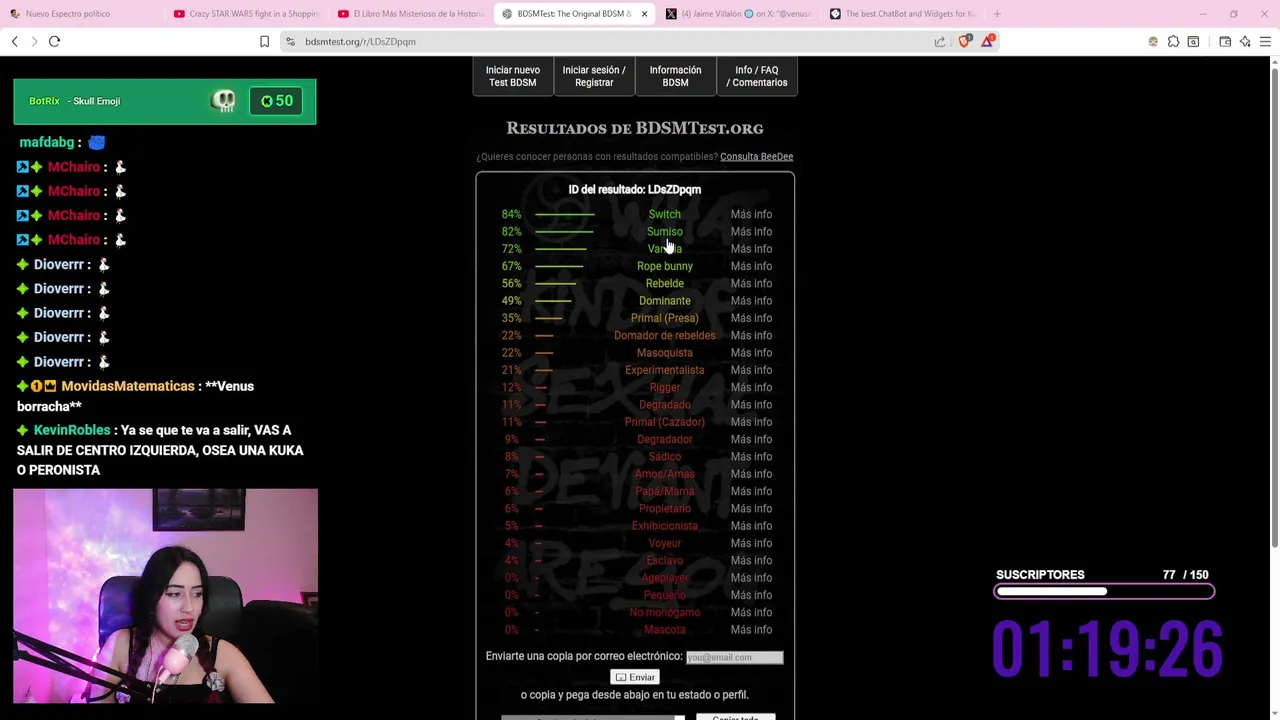Bookmark this page with the bookmark icon
This screenshot has height=720, width=1280.
pos(264,41)
